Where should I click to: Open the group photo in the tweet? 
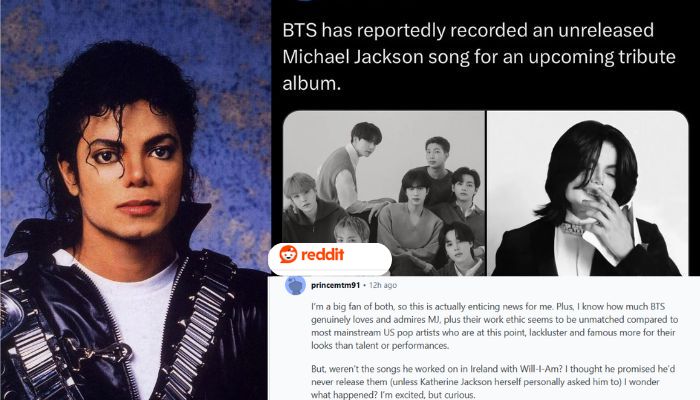[x=383, y=193]
